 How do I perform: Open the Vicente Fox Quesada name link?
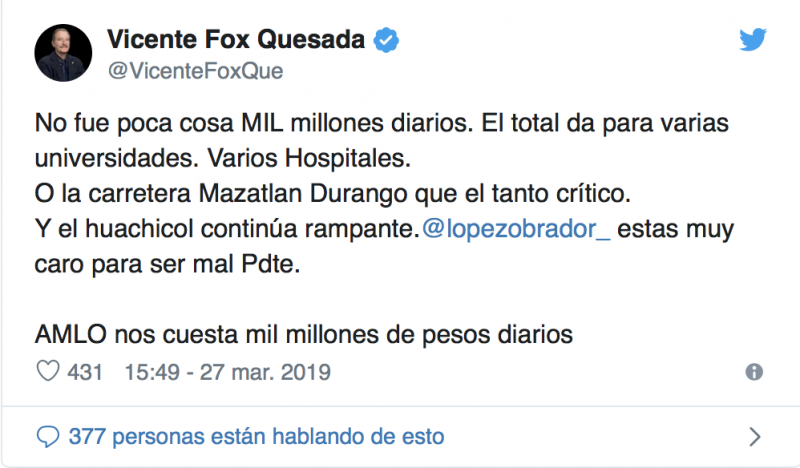point(238,41)
